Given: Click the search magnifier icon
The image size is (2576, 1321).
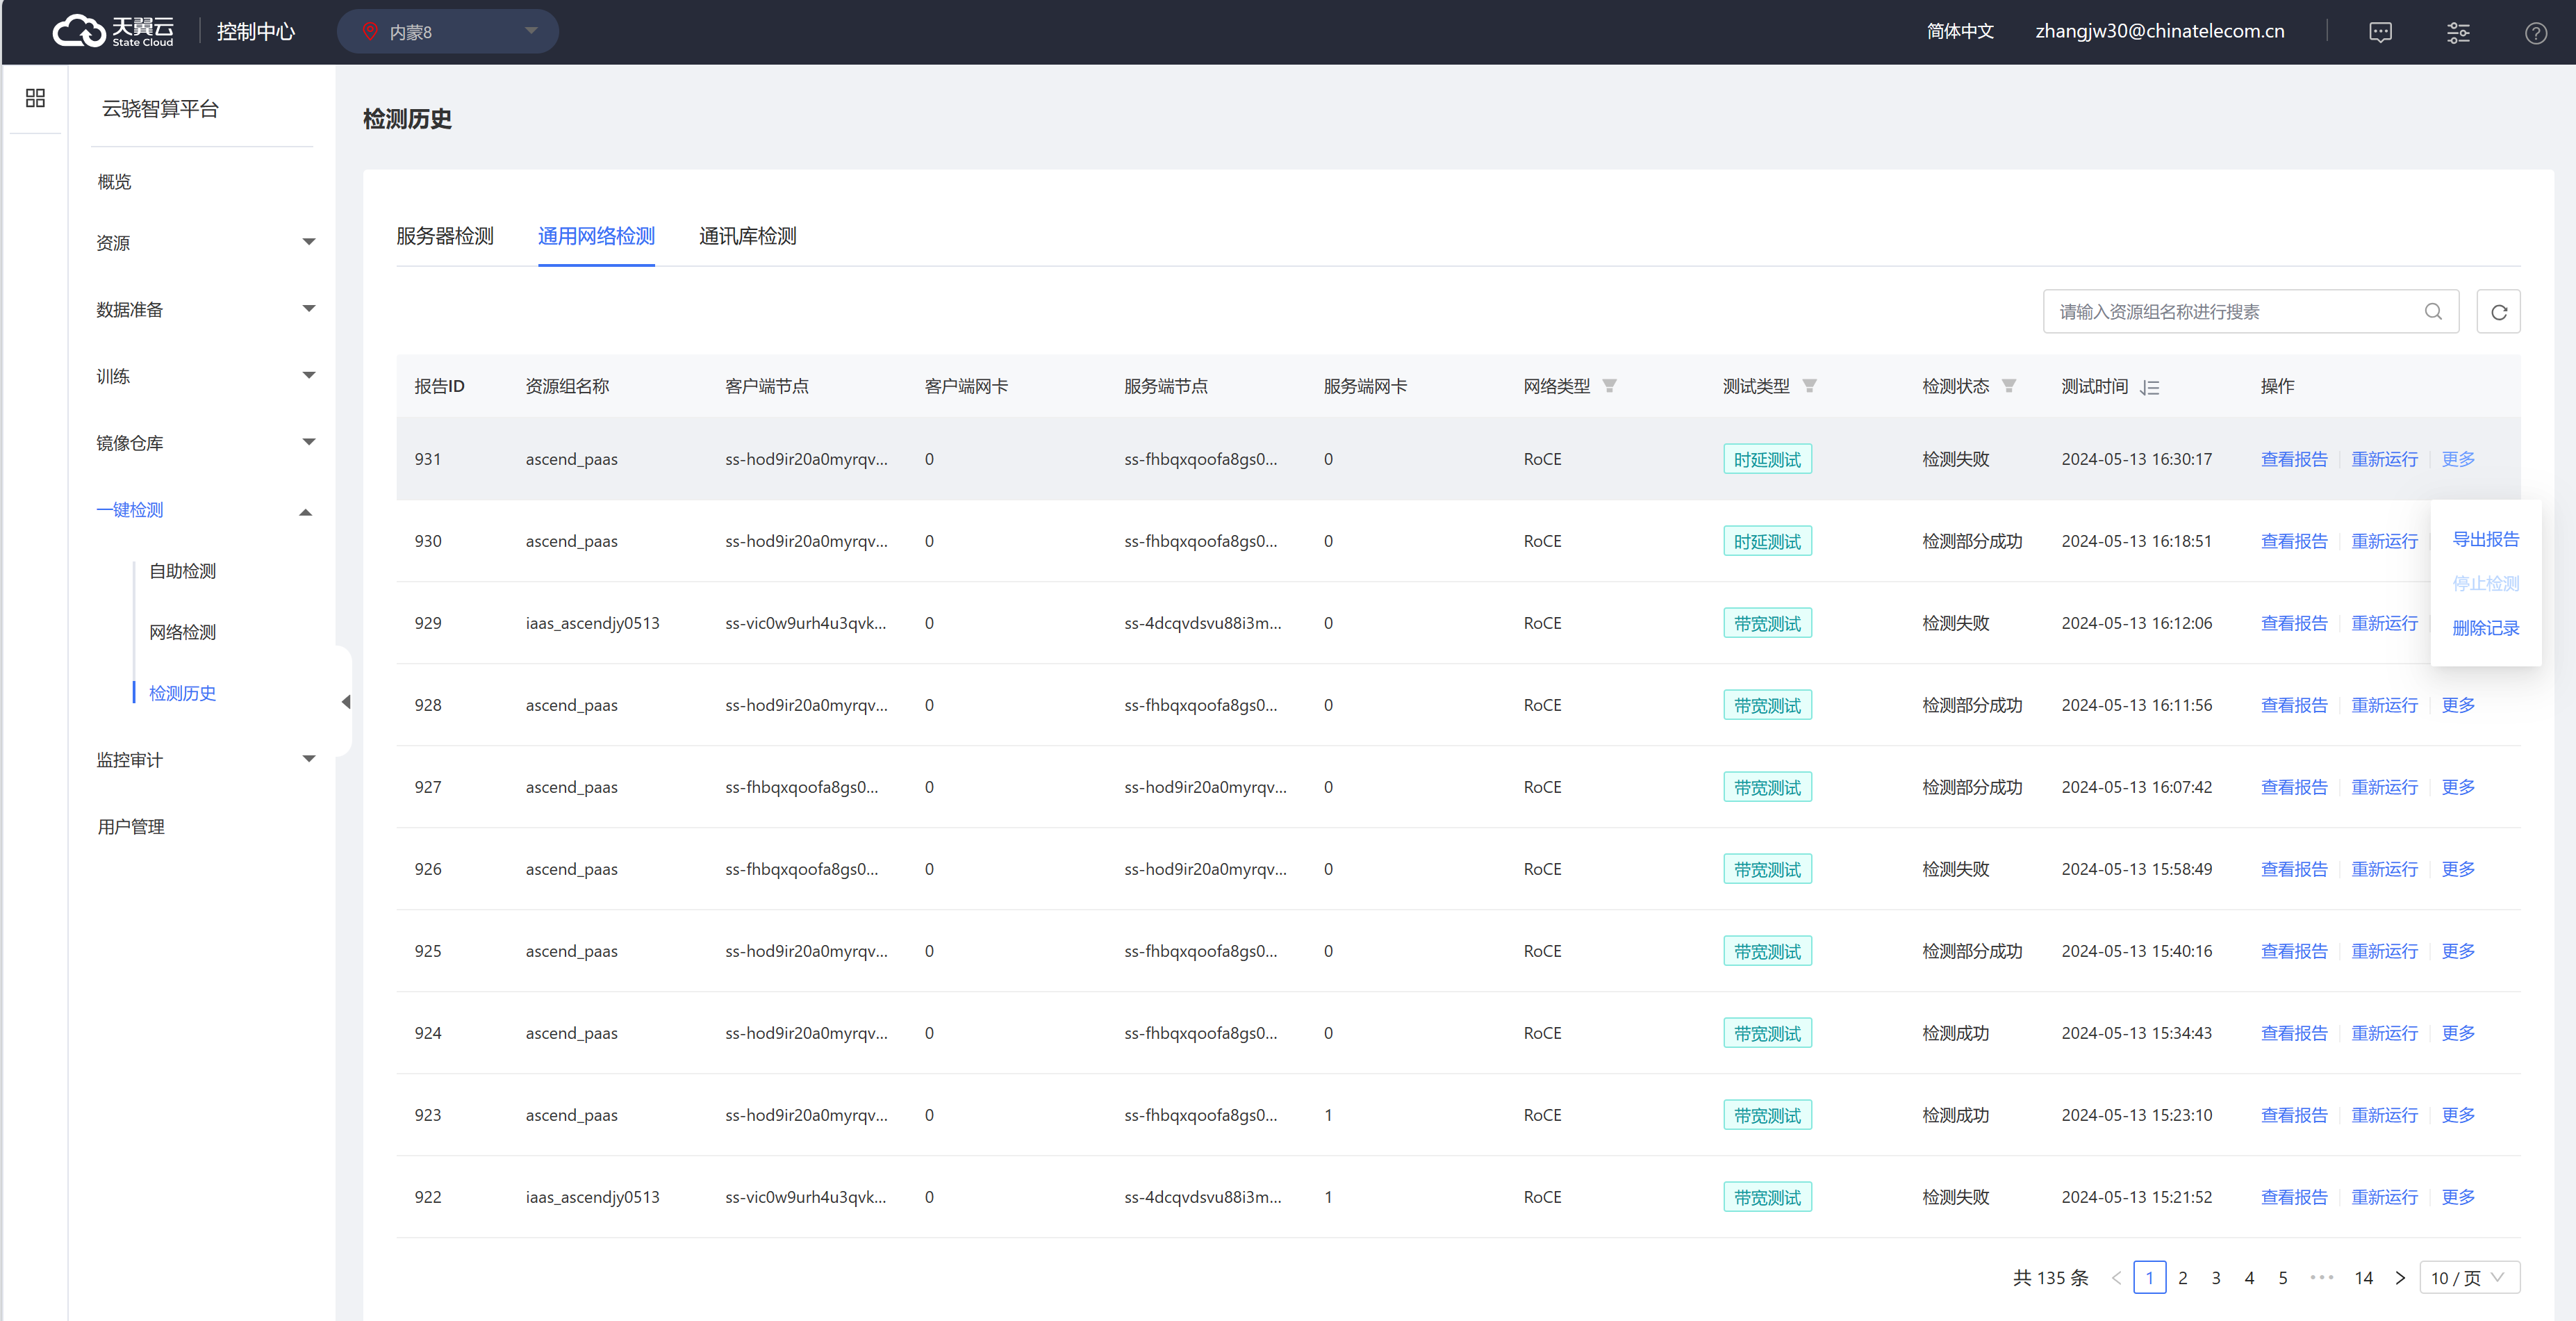Looking at the screenshot, I should [2433, 312].
